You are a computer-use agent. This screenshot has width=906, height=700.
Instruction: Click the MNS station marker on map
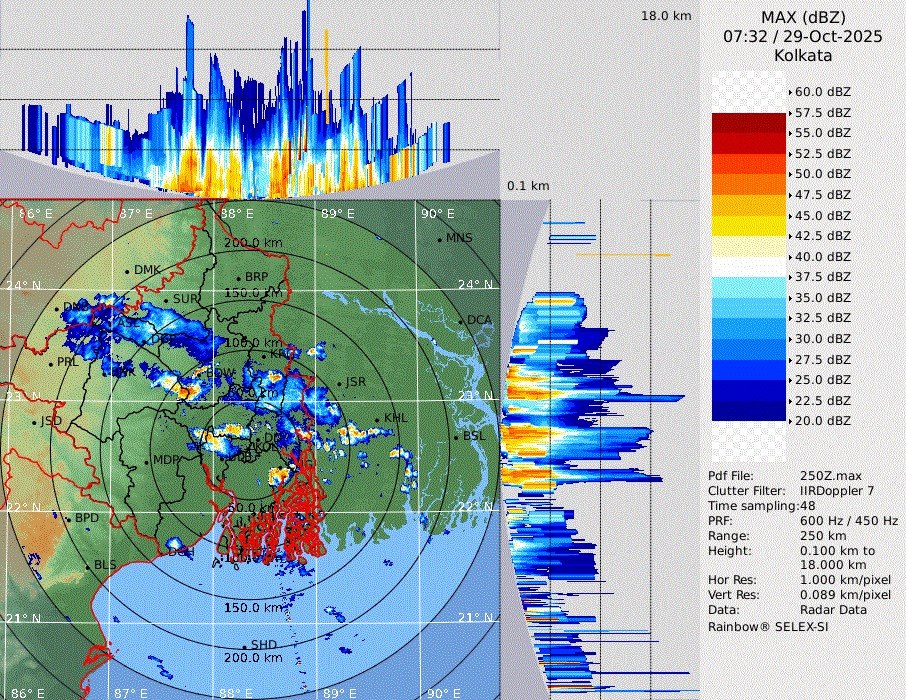click(x=439, y=239)
